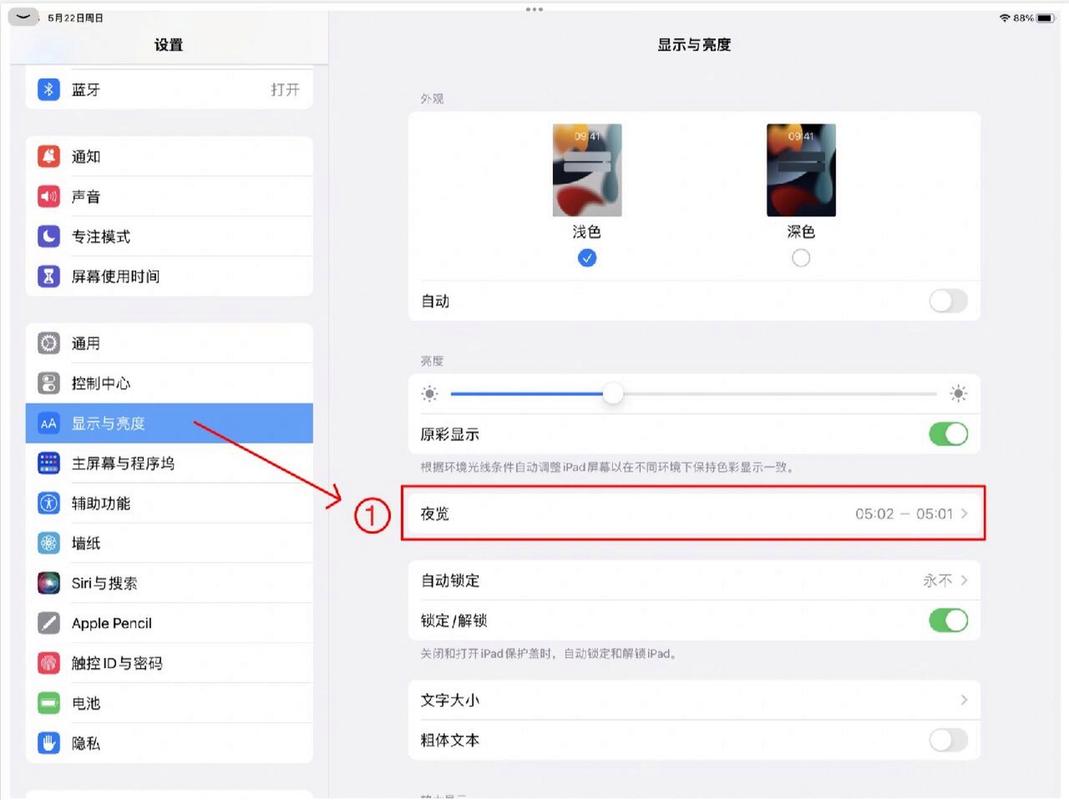Tap the three-dot multitasking icon at top
The height and width of the screenshot is (800, 1069).
coord(534,10)
